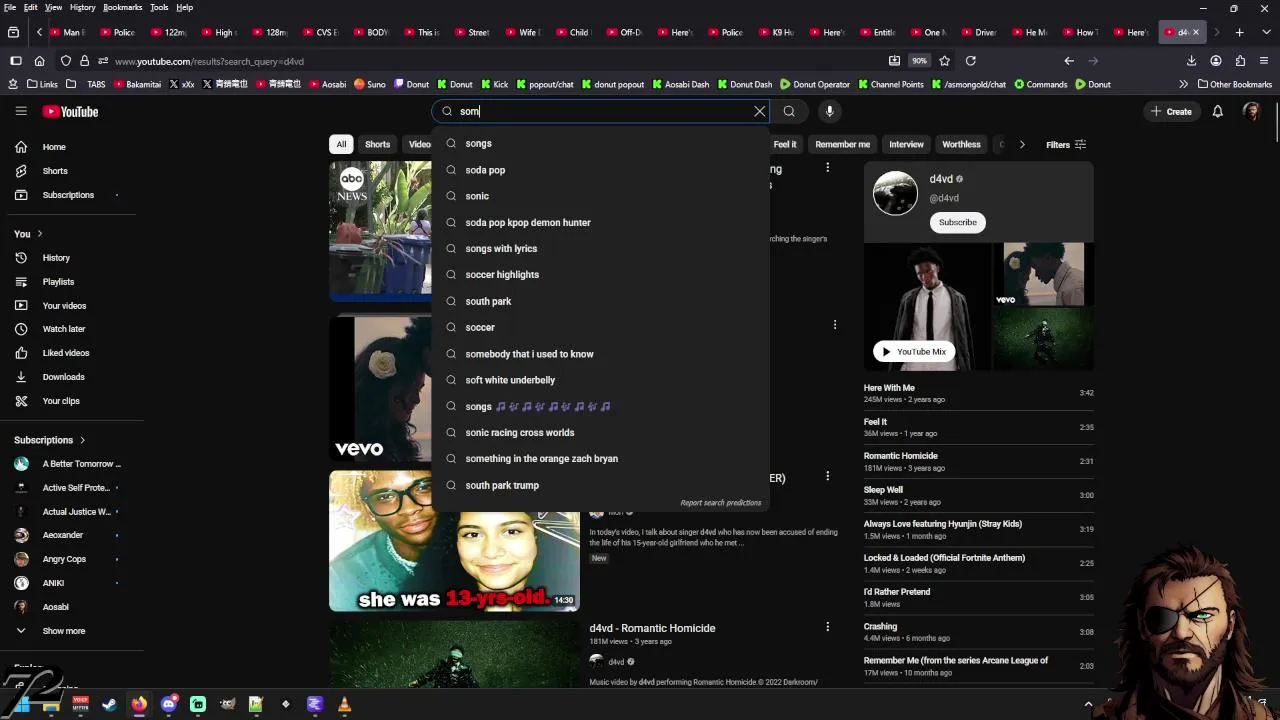Screen dimensions: 1280x720
Task: Select the Remember me filter chip
Action: click(x=842, y=144)
